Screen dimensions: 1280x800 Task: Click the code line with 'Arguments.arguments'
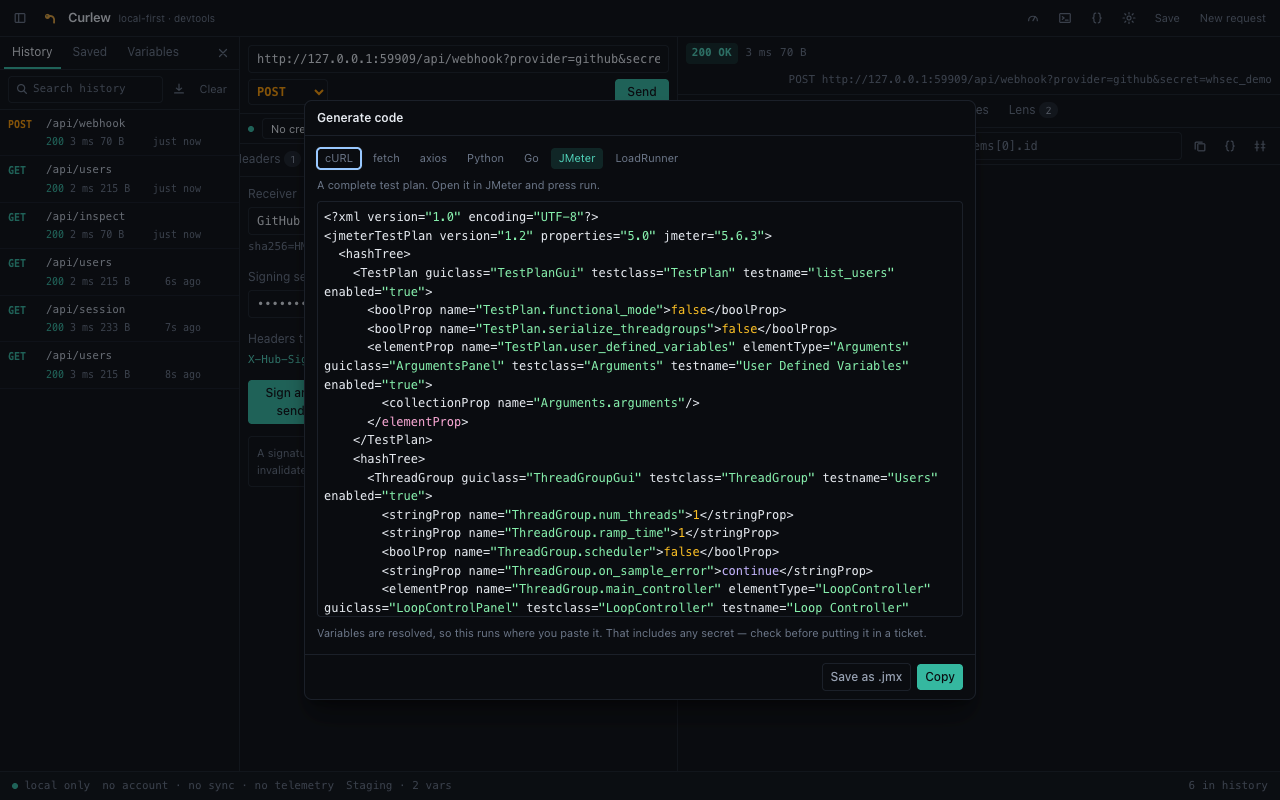click(540, 403)
